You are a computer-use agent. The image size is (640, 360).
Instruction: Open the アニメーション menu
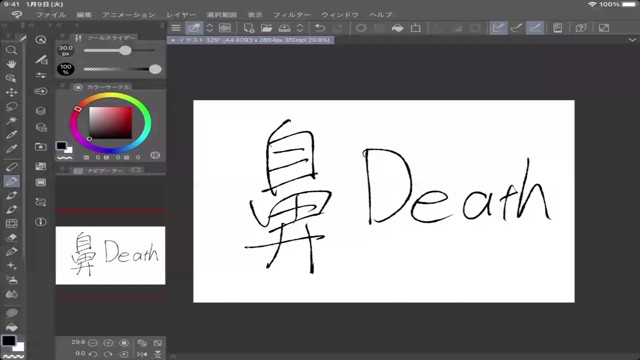(x=129, y=15)
